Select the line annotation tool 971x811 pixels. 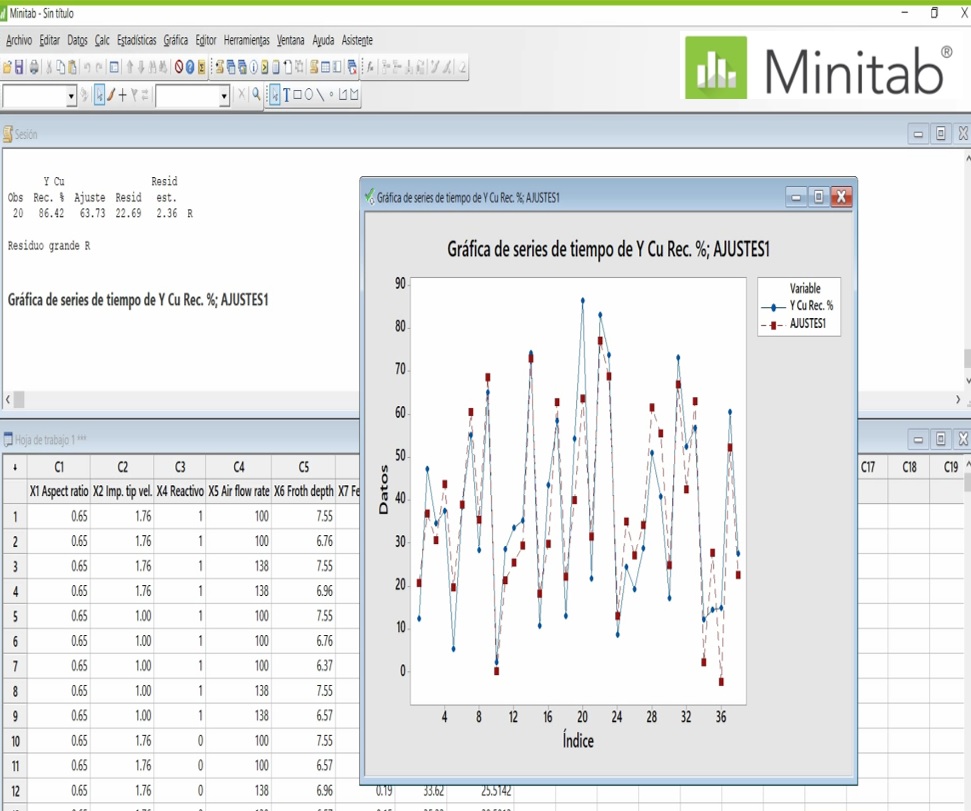tap(320, 95)
